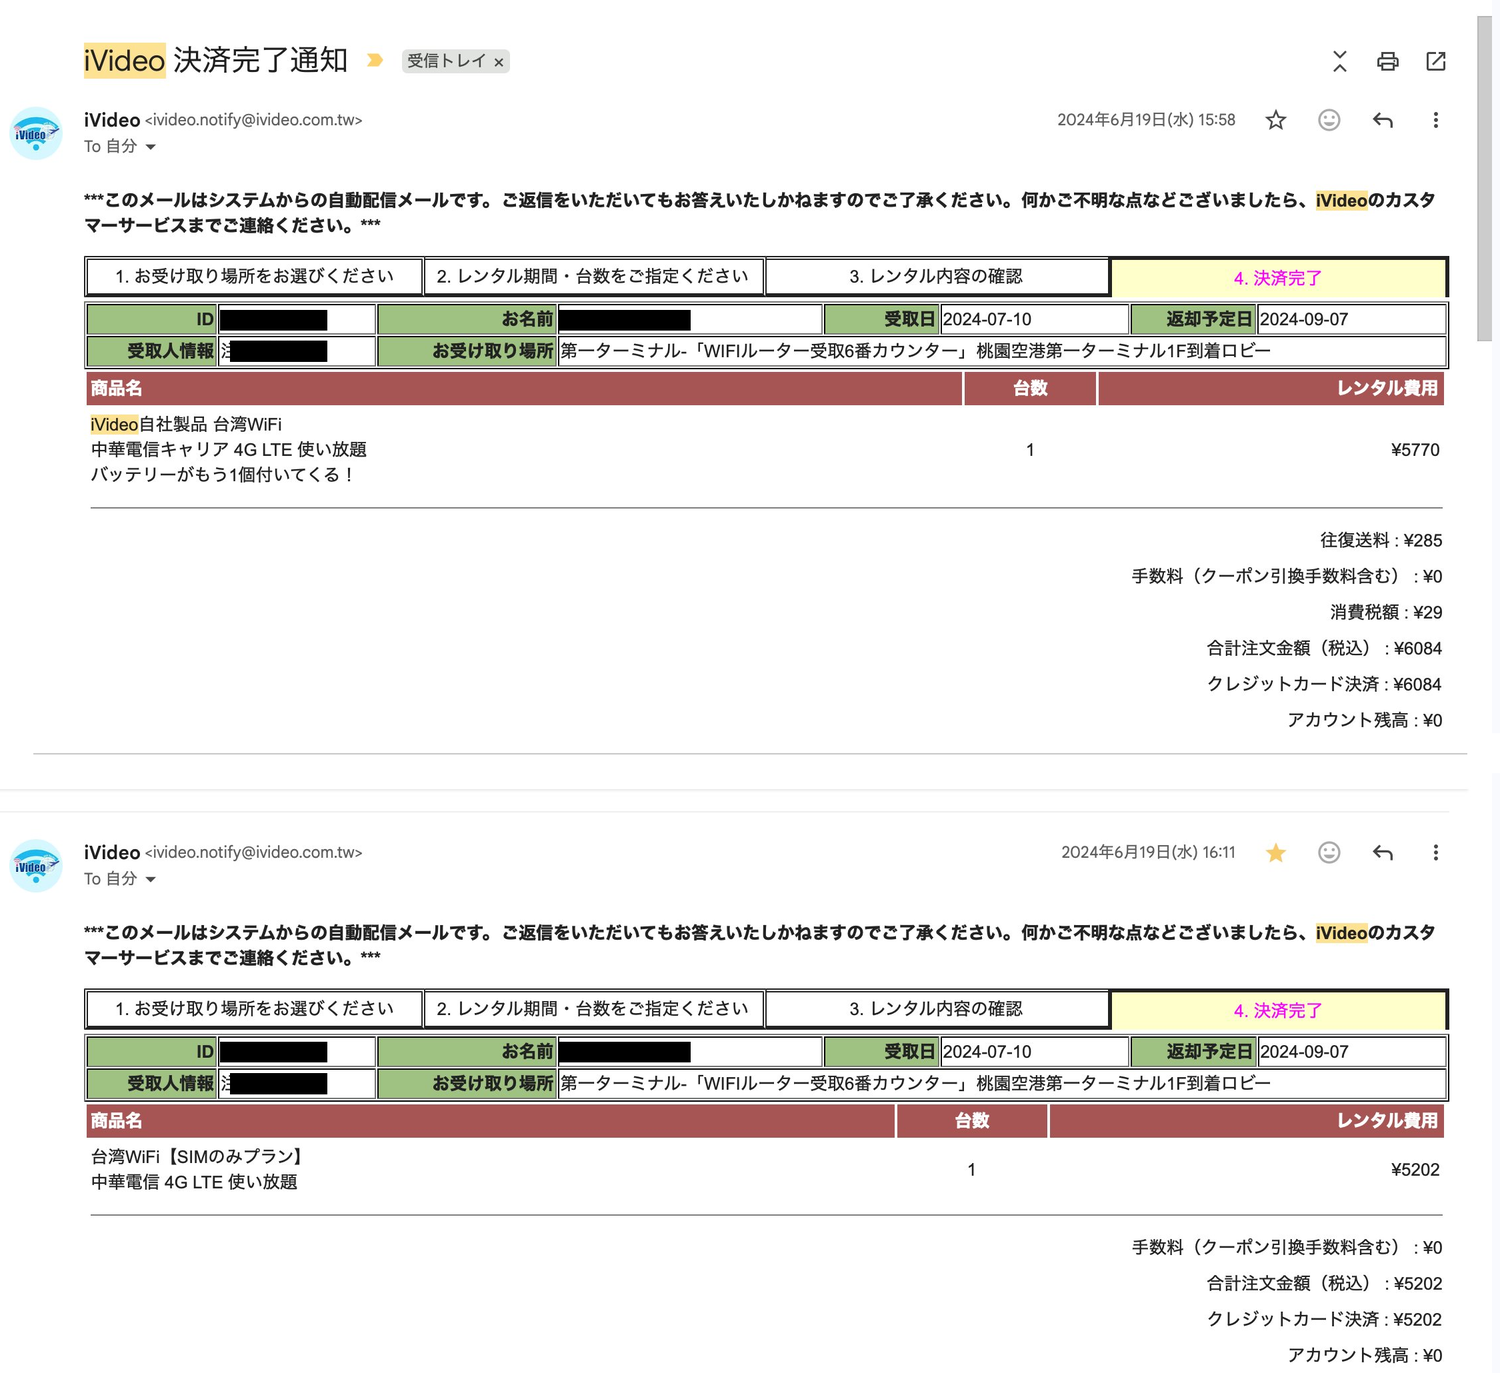The height and width of the screenshot is (1373, 1500).
Task: Select step '4. 決済完了' in the 16:11 email
Action: [x=1278, y=1010]
